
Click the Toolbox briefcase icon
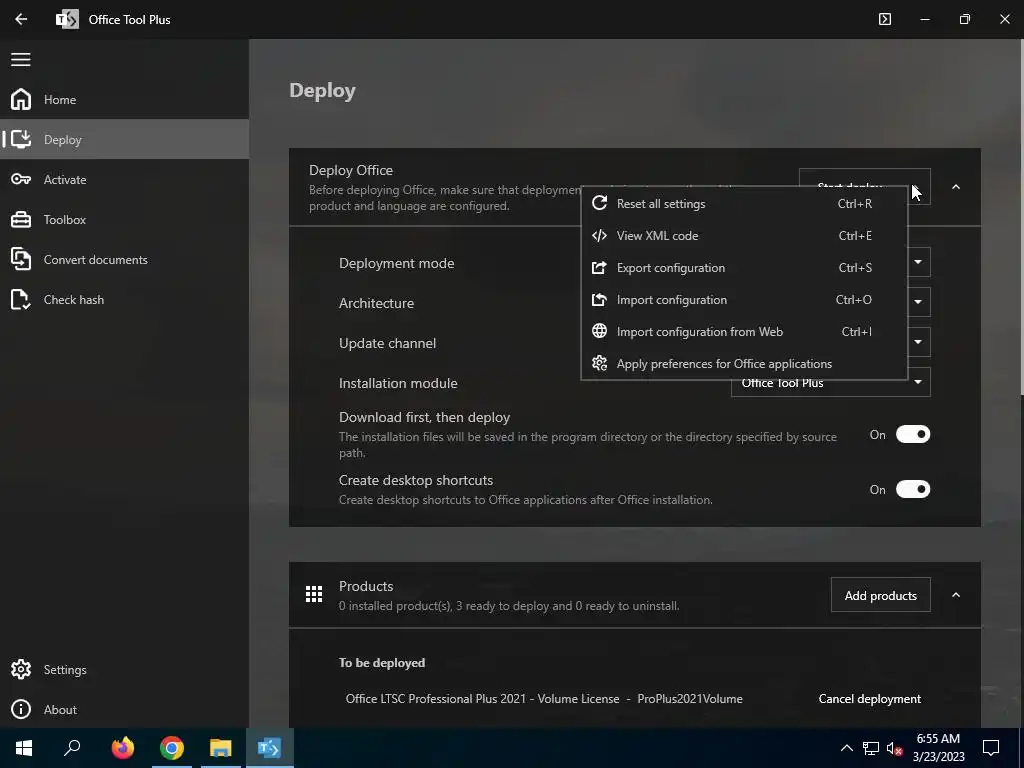21,219
